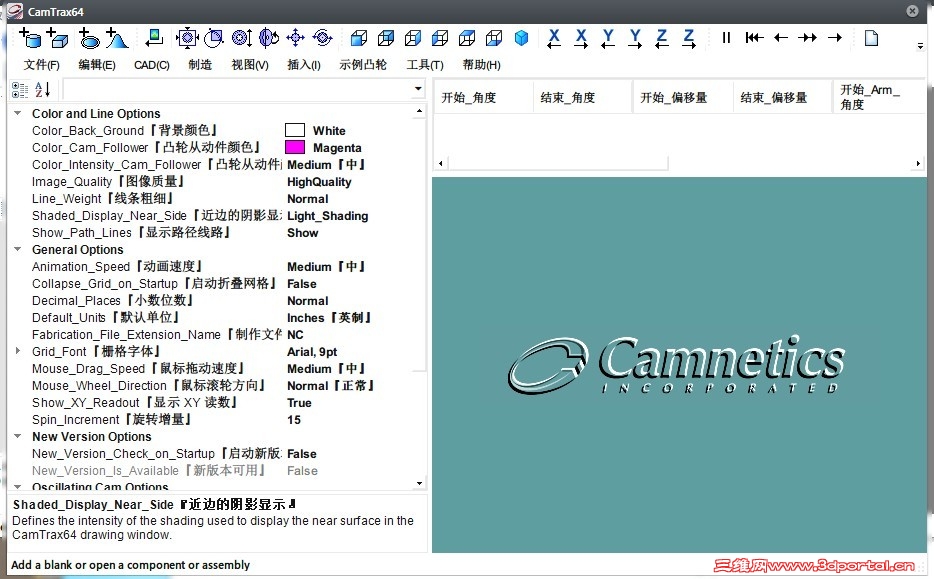The image size is (934, 579).
Task: Click the first X axis left-arrow icon
Action: (554, 38)
